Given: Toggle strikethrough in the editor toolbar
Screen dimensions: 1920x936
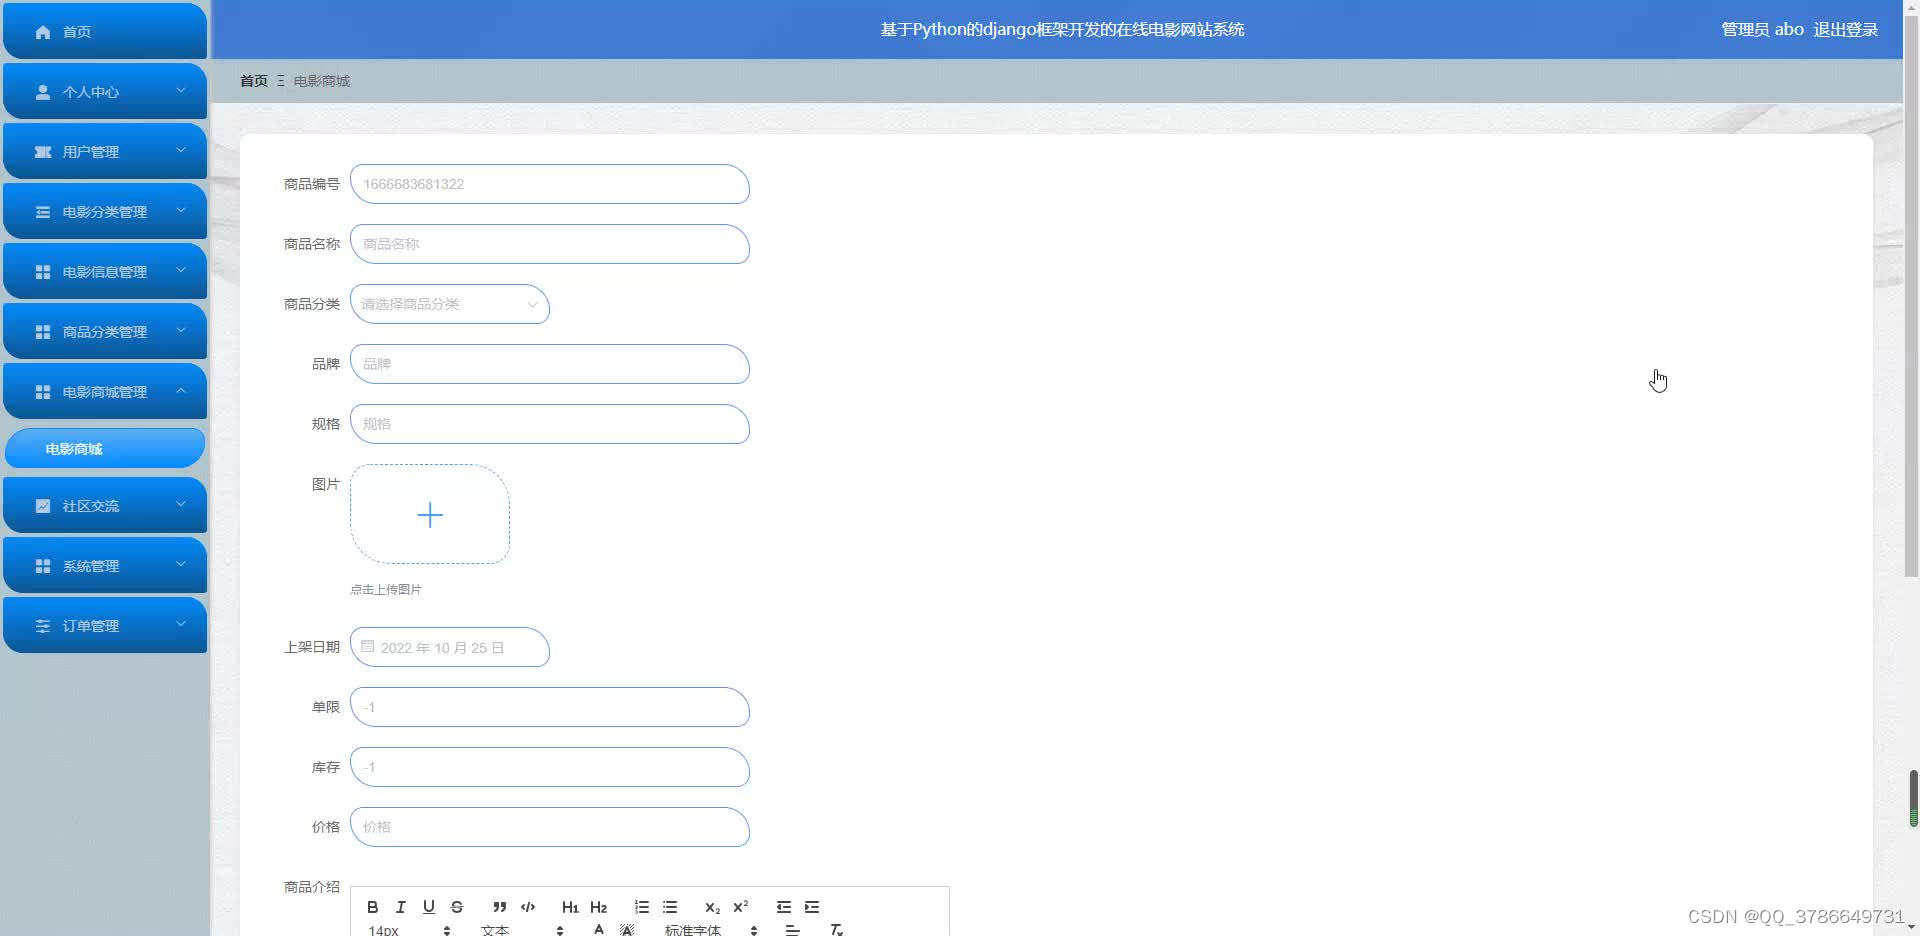Looking at the screenshot, I should point(457,907).
